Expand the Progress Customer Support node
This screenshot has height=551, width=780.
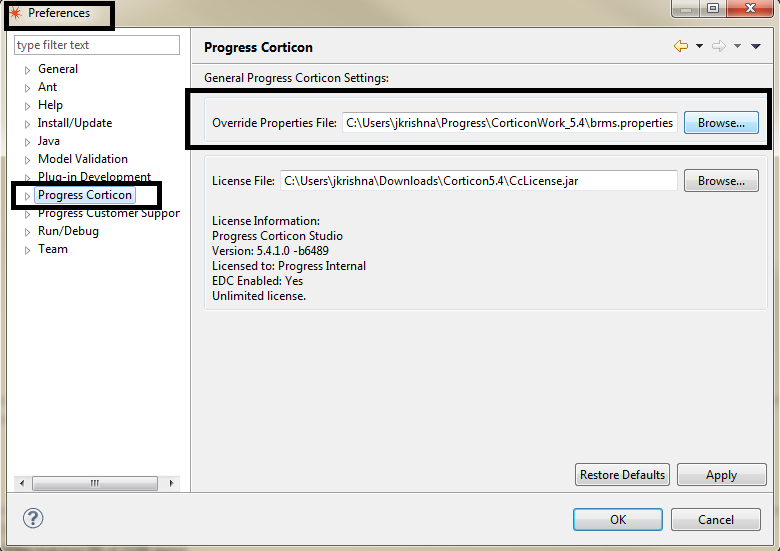[x=27, y=214]
